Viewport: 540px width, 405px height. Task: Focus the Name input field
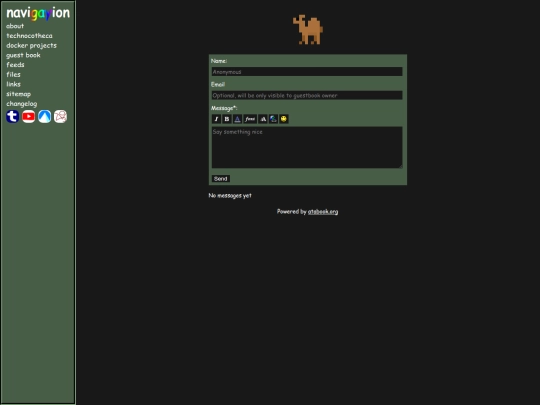click(307, 72)
